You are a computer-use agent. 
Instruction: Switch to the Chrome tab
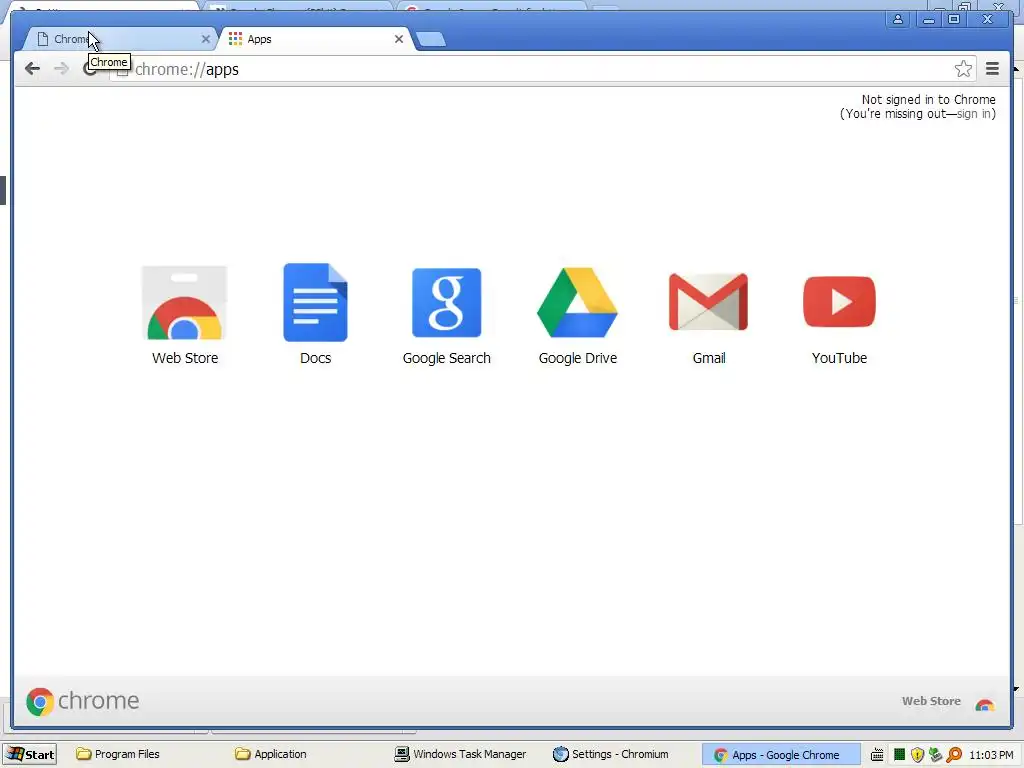121,39
